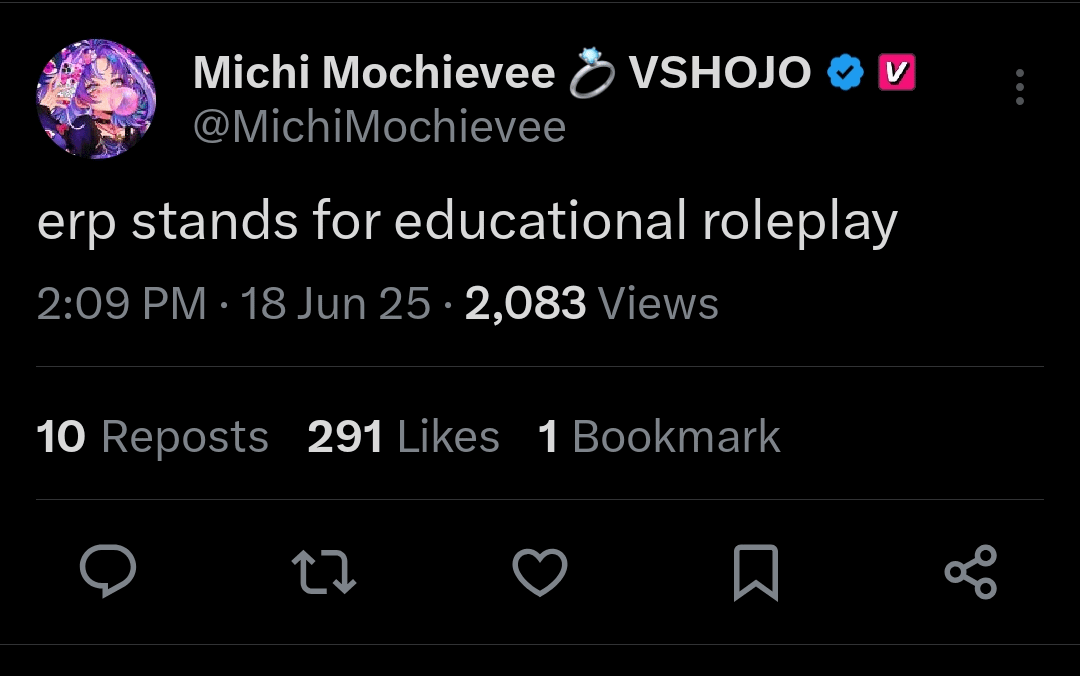Viewport: 1080px width, 676px height.
Task: Click the ring emoji in the name
Action: coord(592,72)
